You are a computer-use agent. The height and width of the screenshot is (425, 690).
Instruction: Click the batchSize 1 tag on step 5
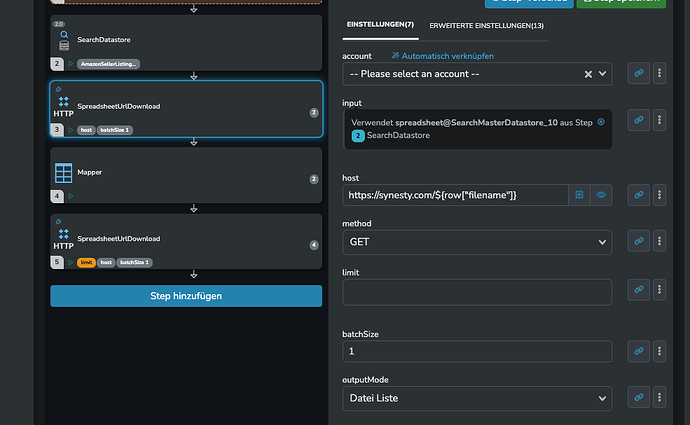pos(135,262)
